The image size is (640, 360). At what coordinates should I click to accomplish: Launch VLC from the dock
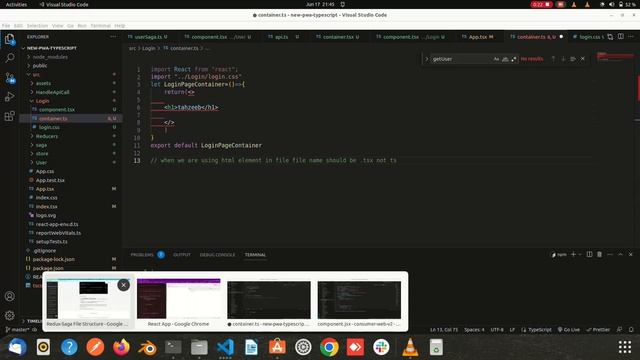[410, 347]
